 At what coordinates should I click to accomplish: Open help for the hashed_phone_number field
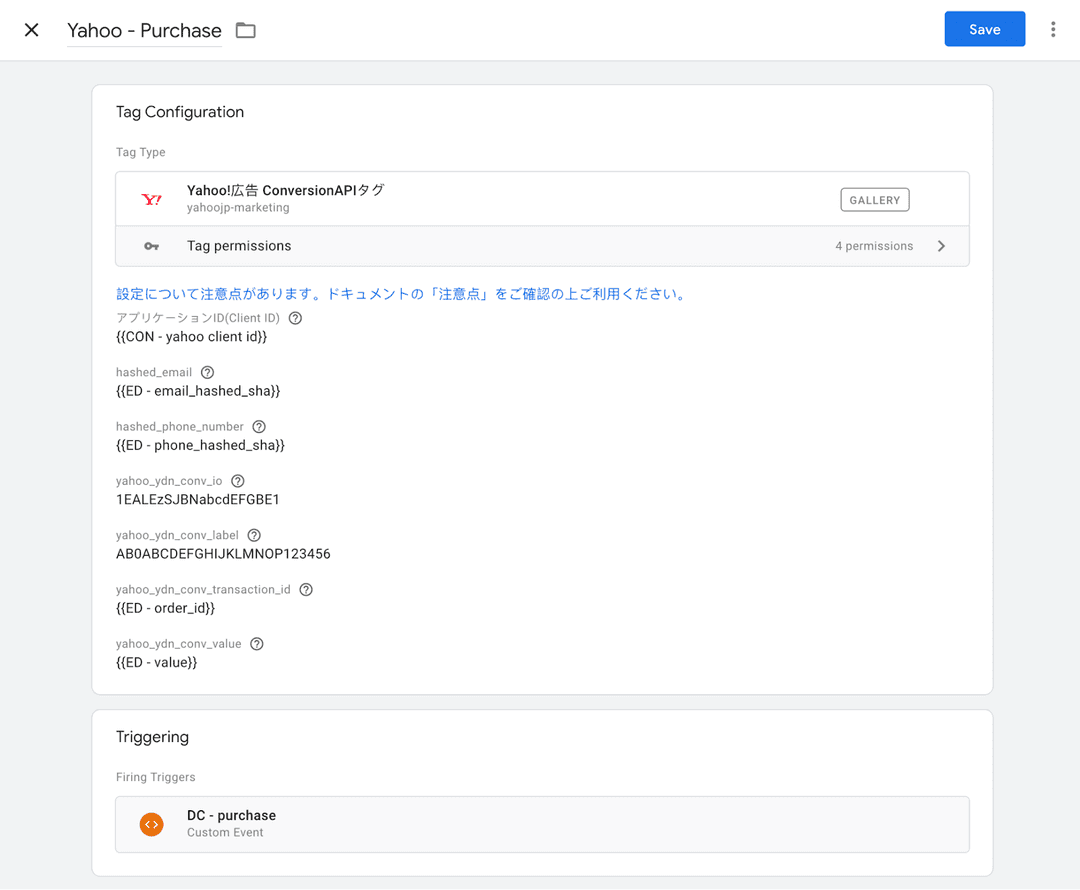[258, 426]
